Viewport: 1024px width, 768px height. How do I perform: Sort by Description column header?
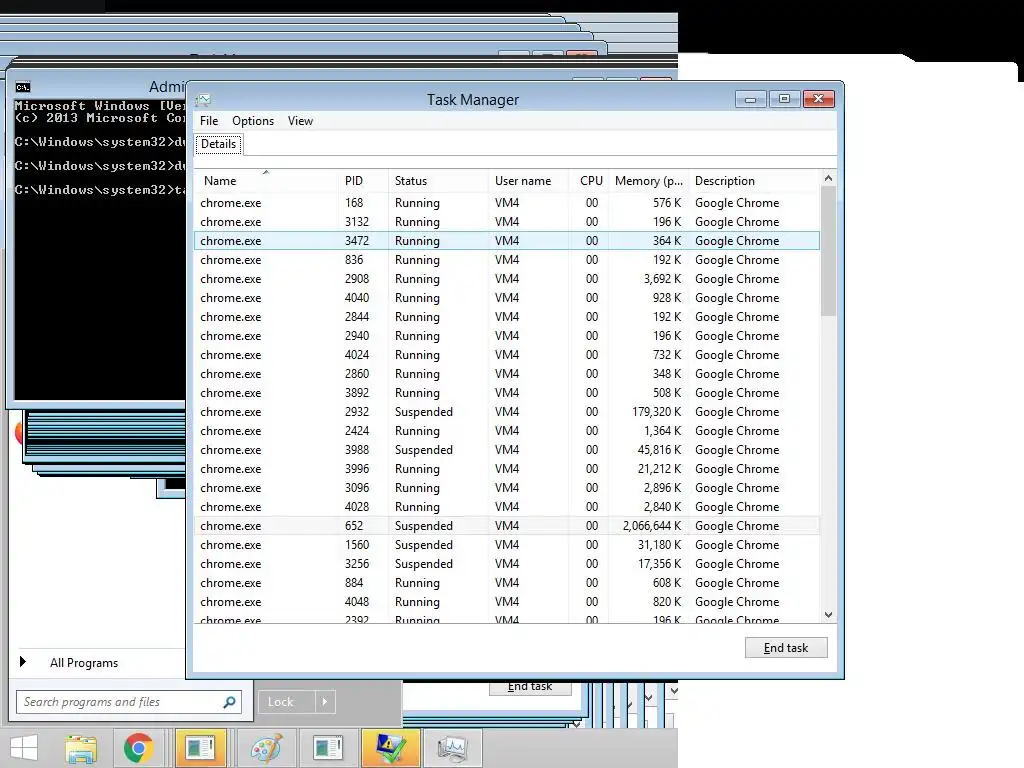pos(754,181)
